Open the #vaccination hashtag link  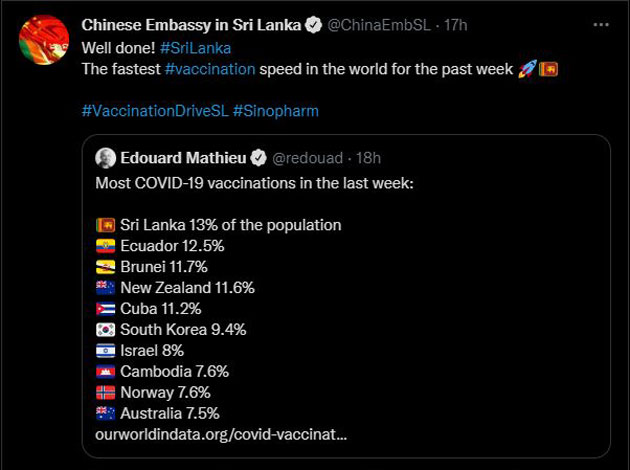coord(210,69)
